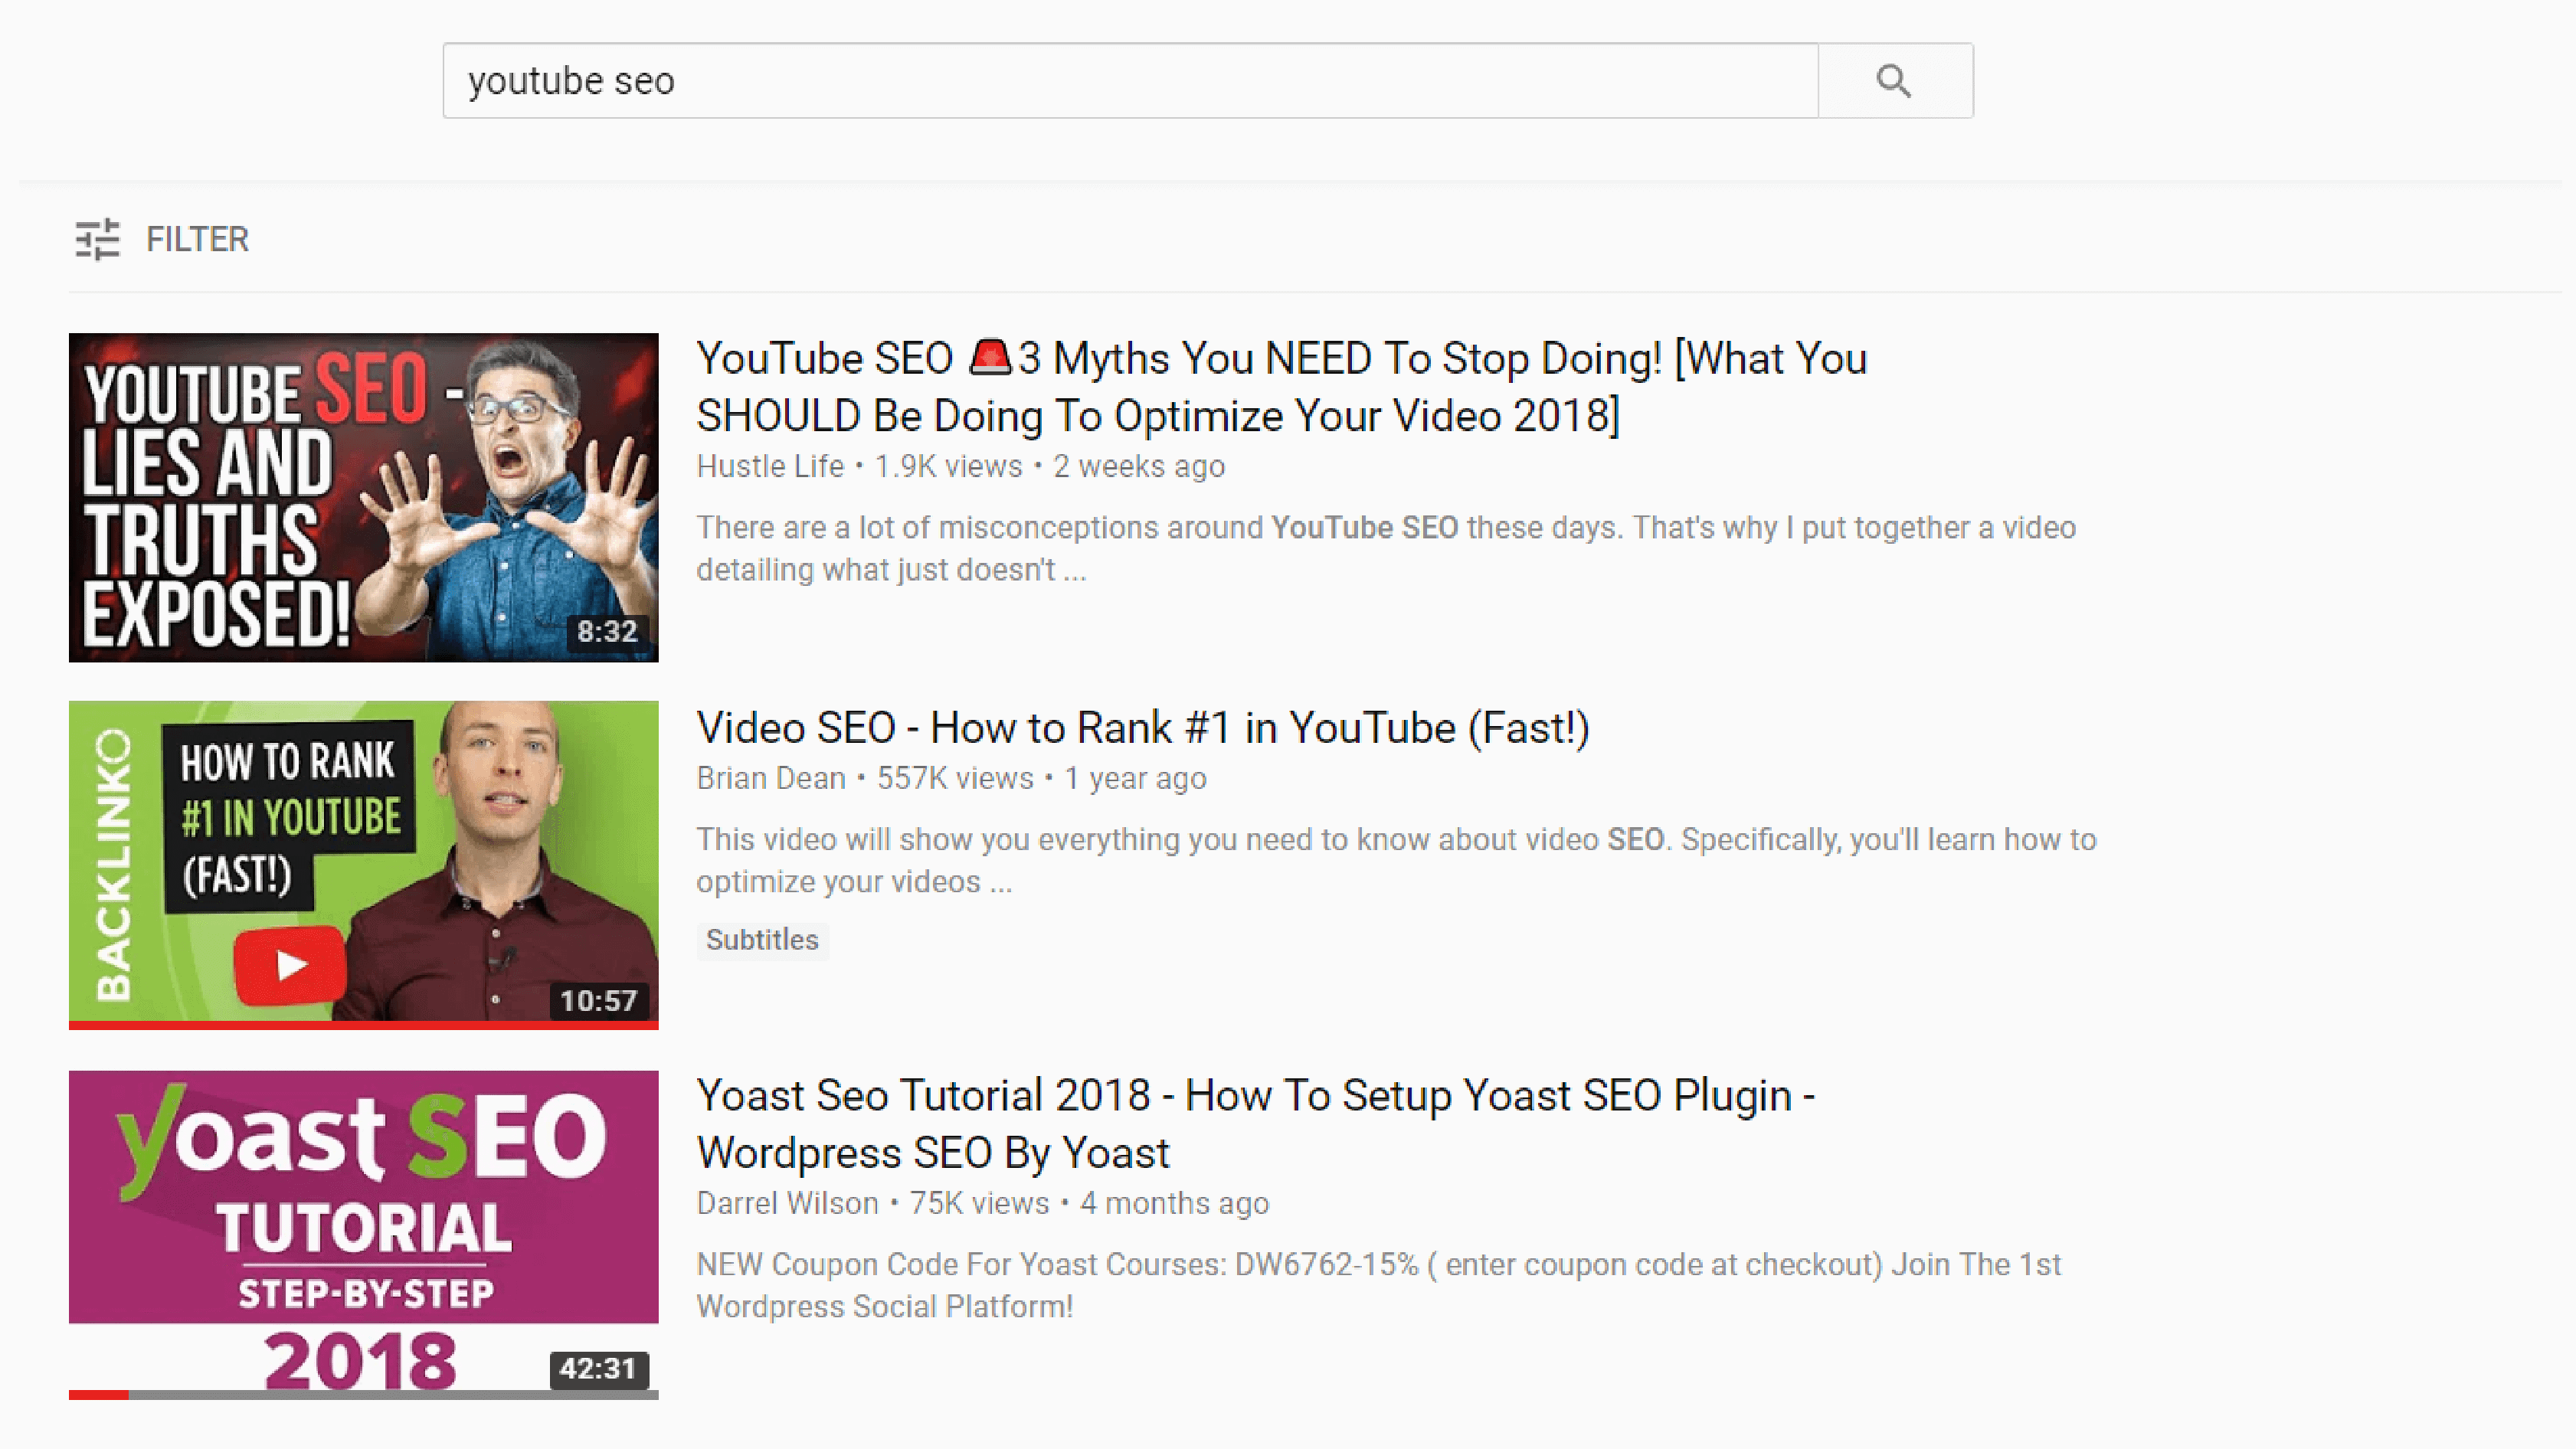Click the red siren emoji in first video title

pyautogui.click(x=988, y=357)
